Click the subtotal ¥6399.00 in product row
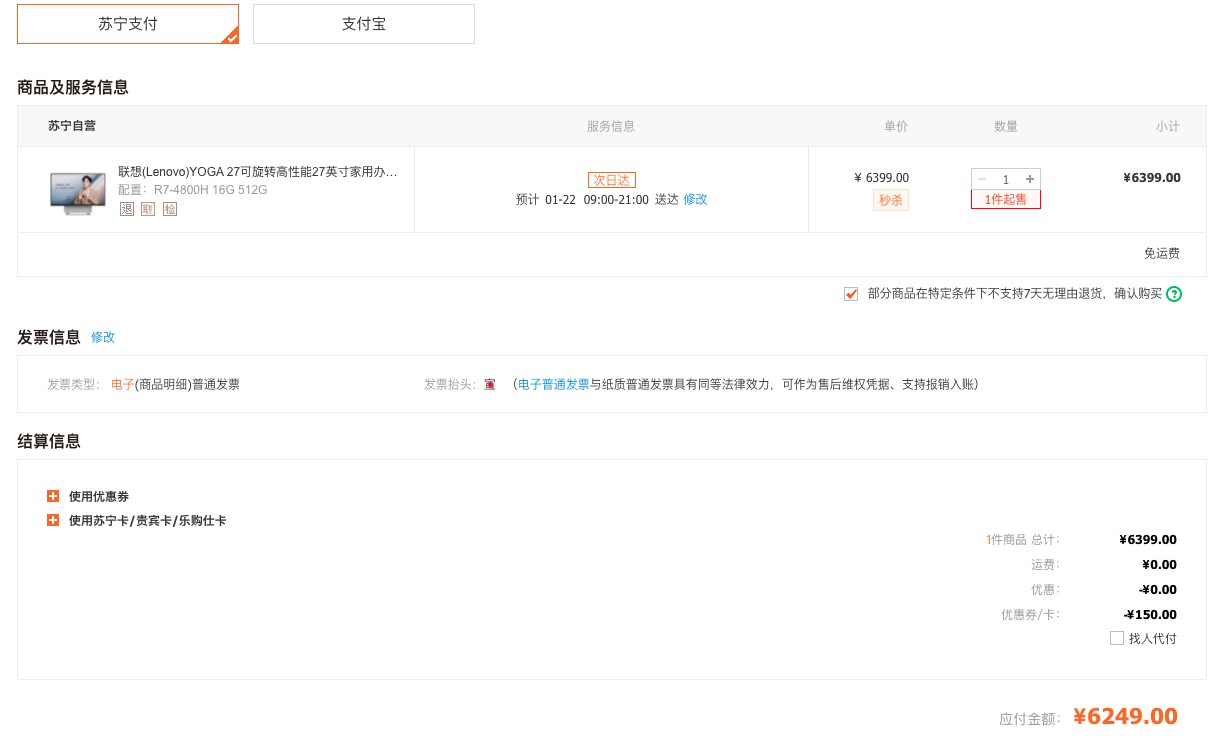Image resolution: width=1225 pixels, height=739 pixels. pos(1152,178)
